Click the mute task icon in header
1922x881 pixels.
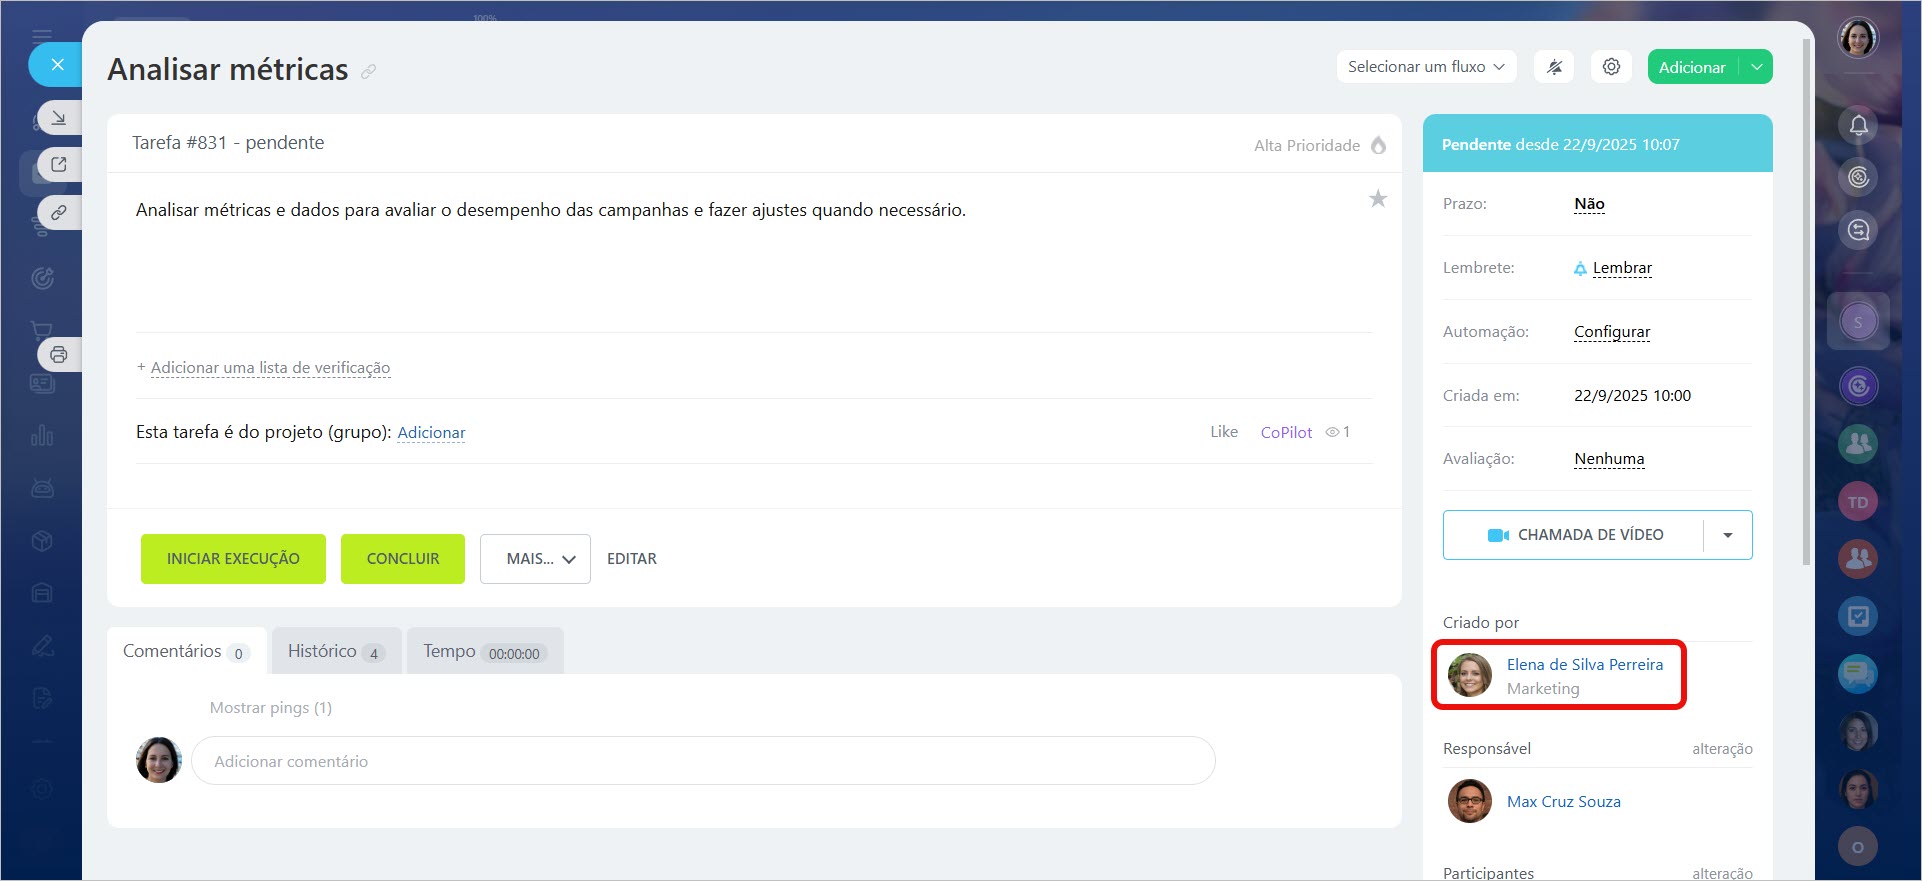coord(1554,67)
